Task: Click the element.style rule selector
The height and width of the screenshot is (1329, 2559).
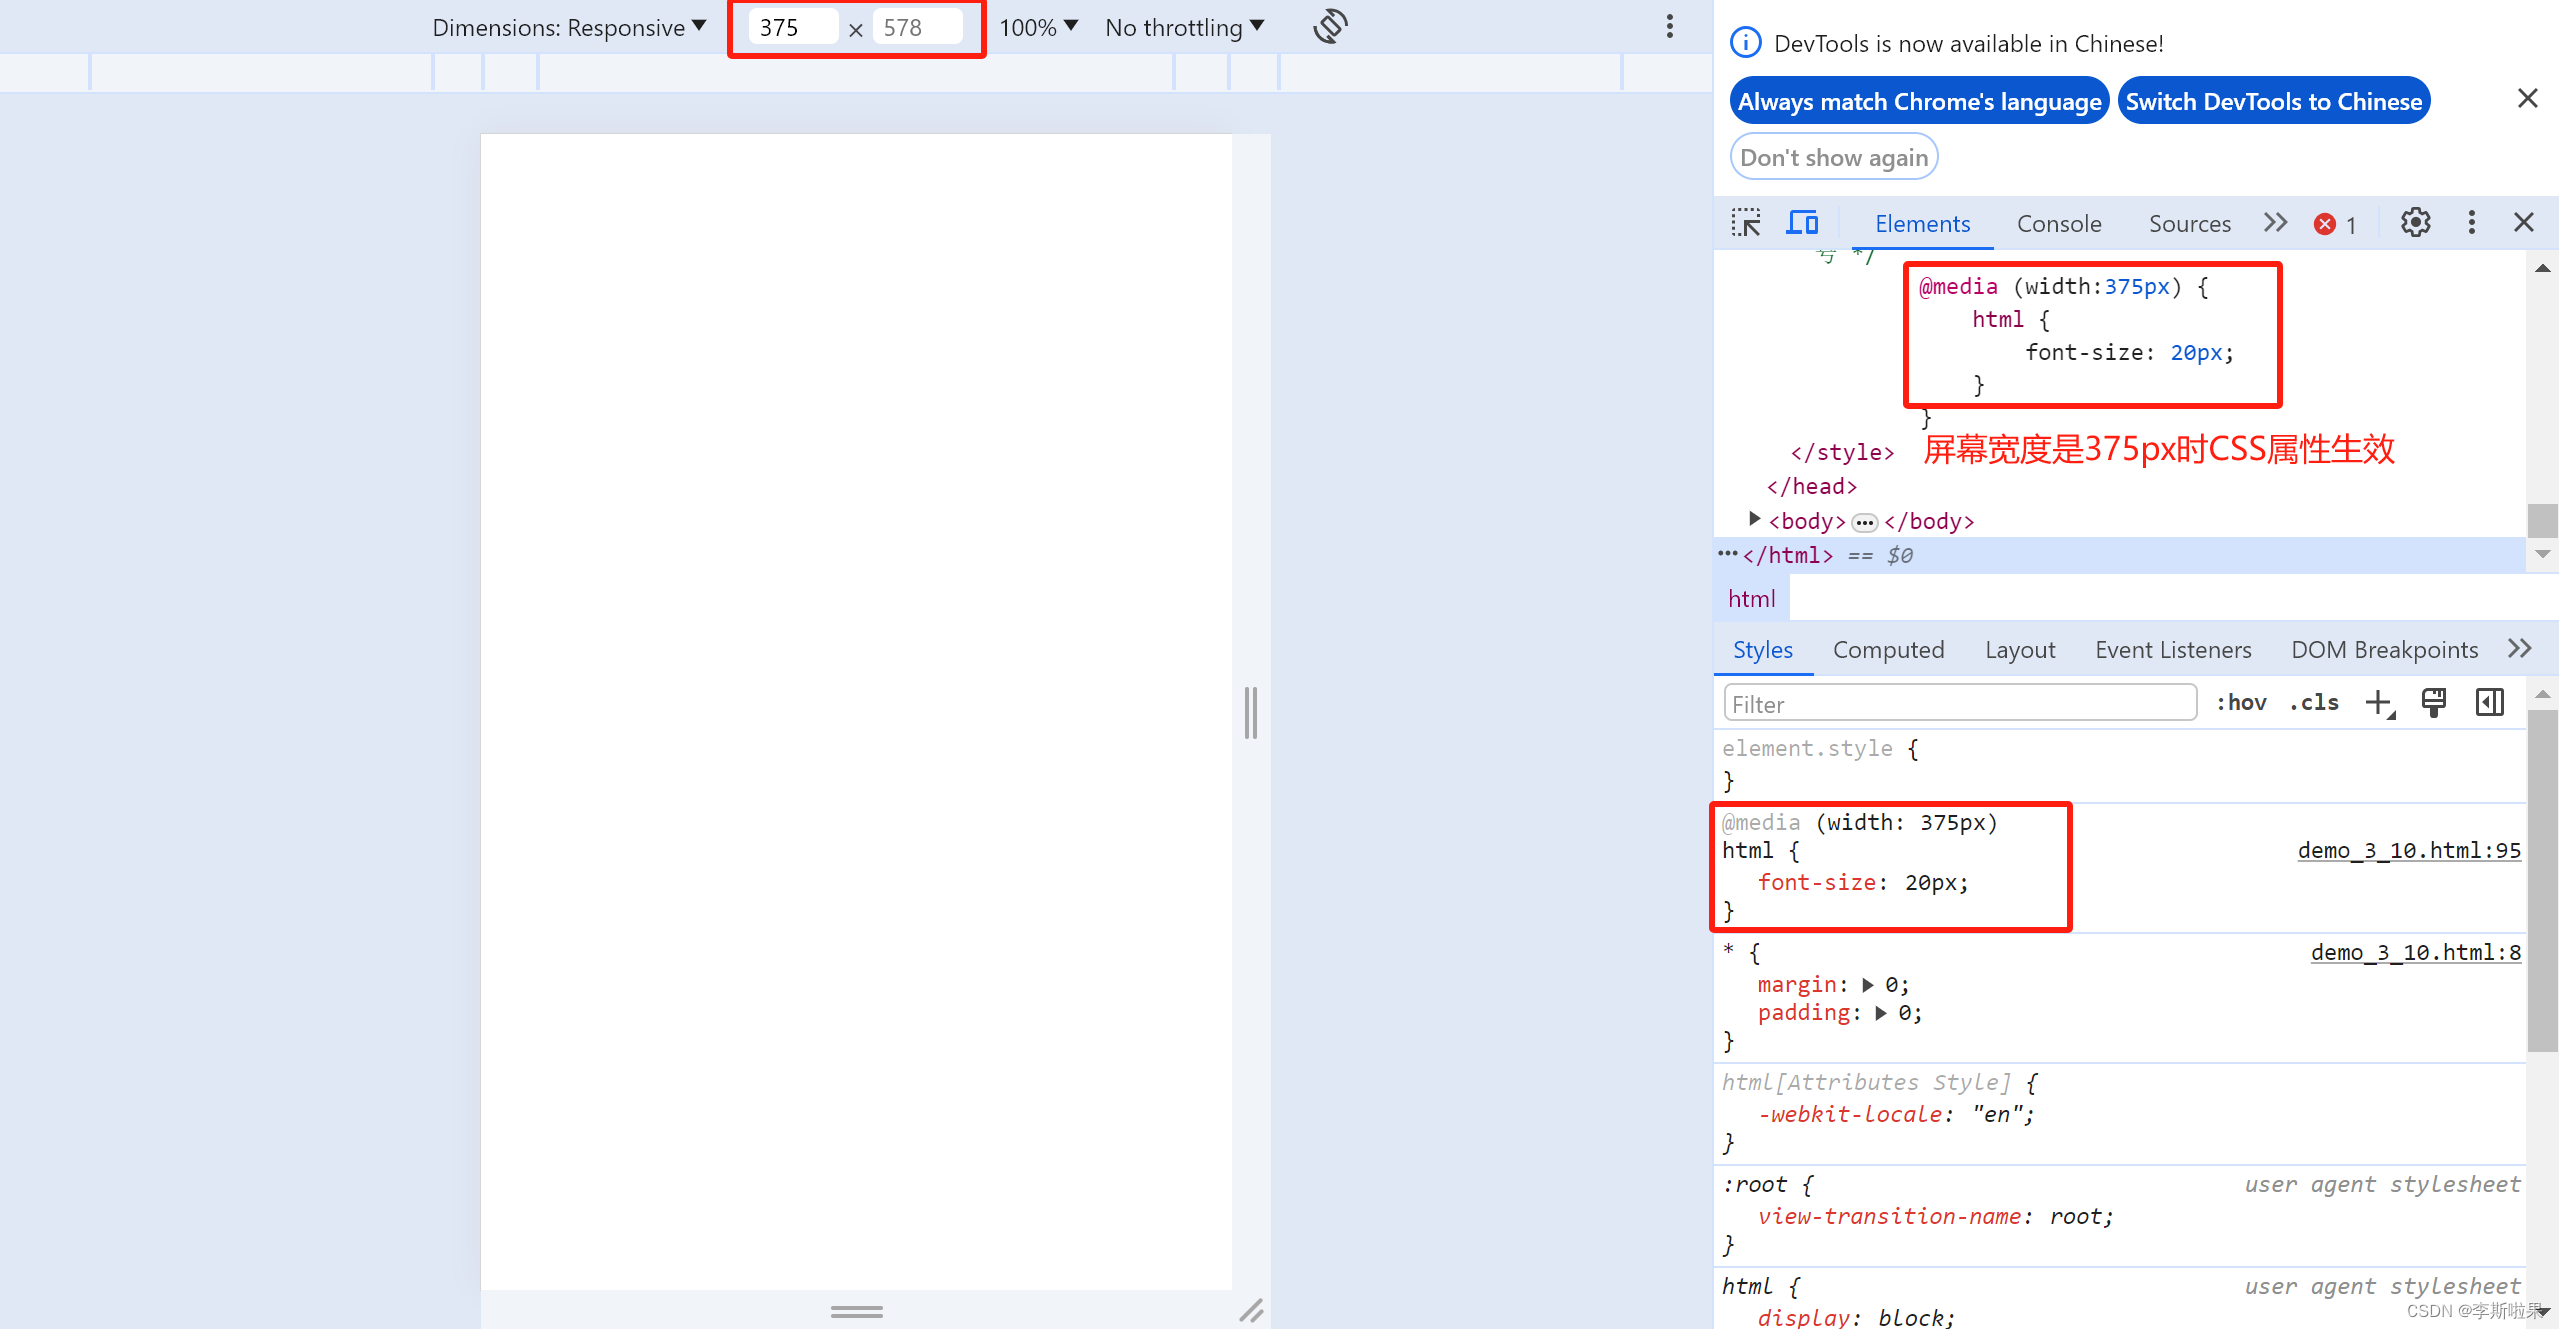Action: point(1806,748)
